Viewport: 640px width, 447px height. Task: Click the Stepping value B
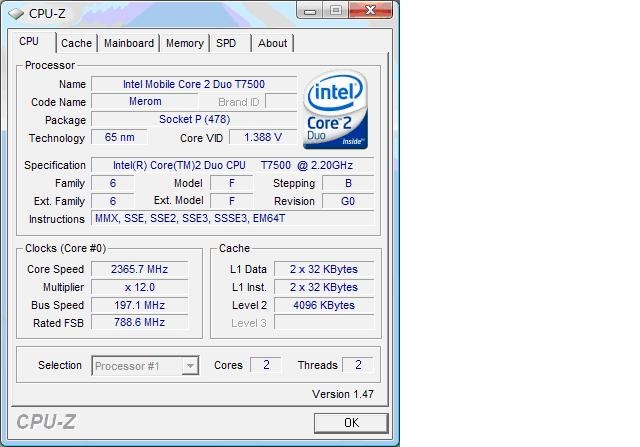348,183
